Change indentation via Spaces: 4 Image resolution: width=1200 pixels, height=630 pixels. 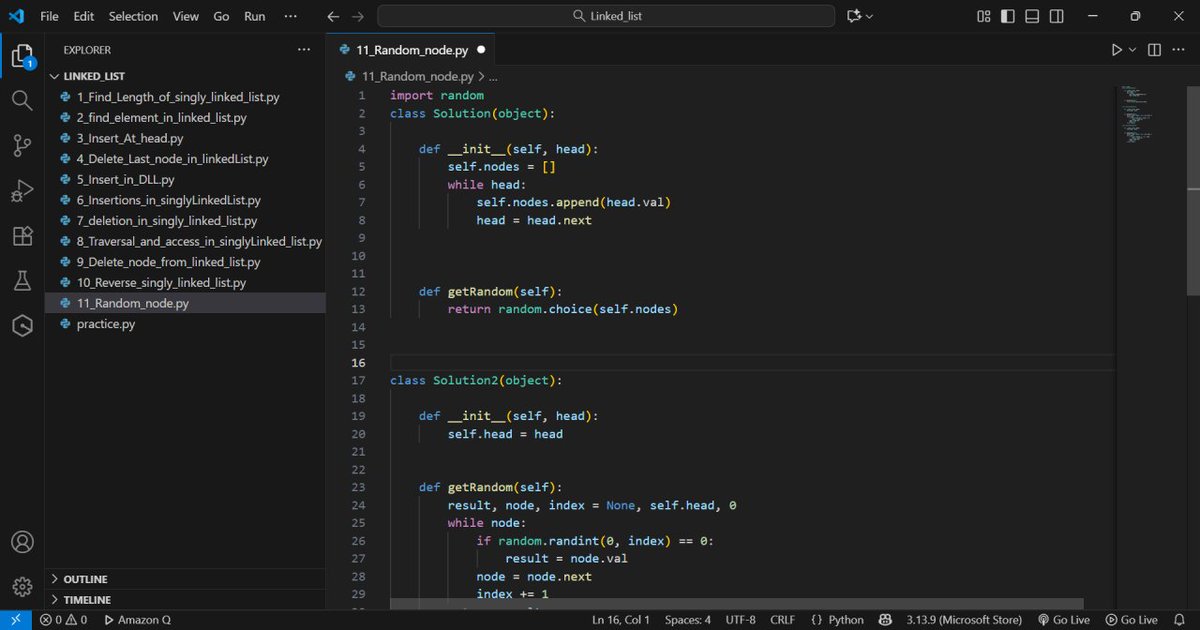[x=688, y=620]
